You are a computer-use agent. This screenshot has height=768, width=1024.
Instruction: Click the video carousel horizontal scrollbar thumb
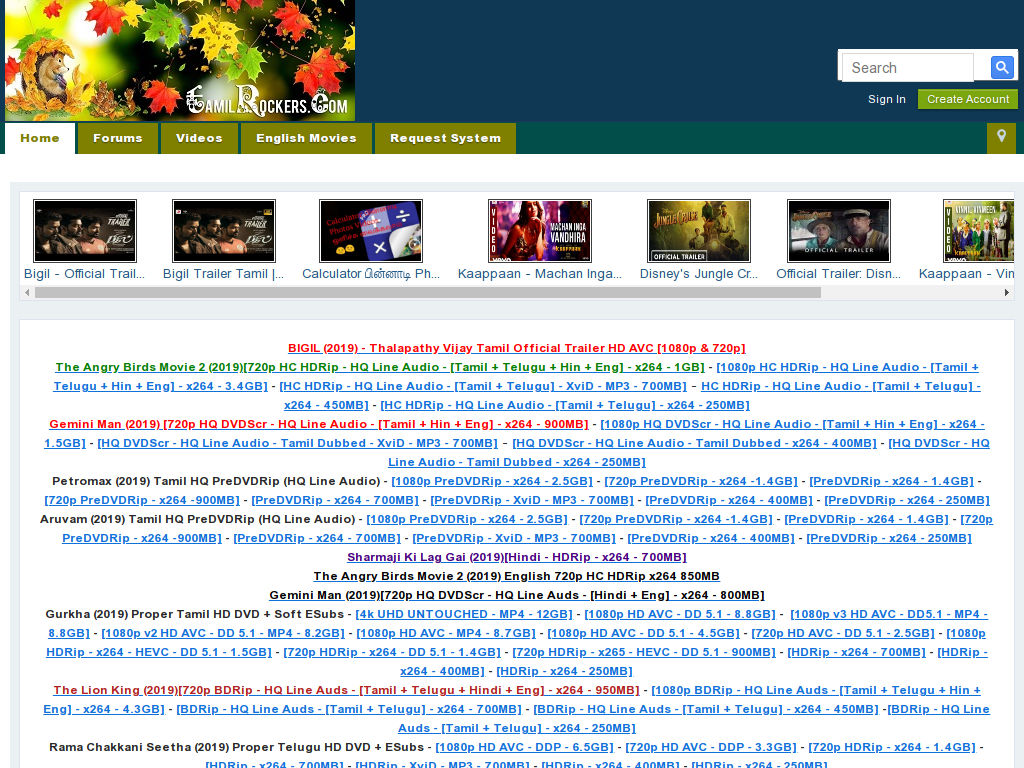(x=428, y=293)
